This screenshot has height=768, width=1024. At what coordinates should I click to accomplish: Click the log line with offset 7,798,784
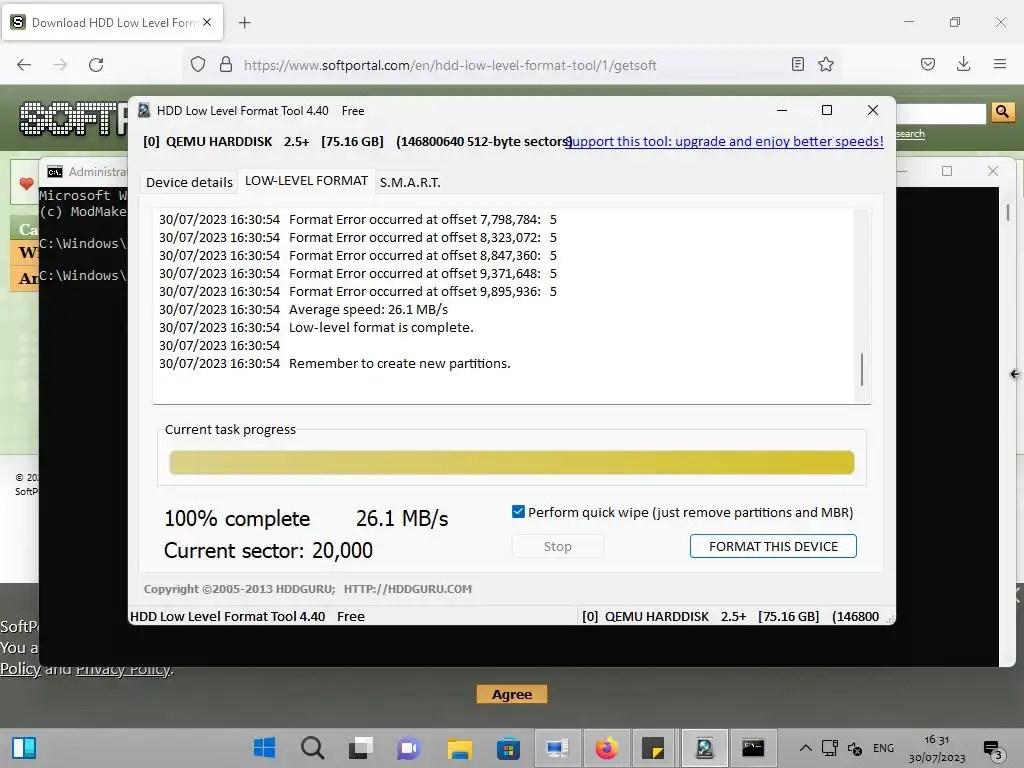pos(358,219)
